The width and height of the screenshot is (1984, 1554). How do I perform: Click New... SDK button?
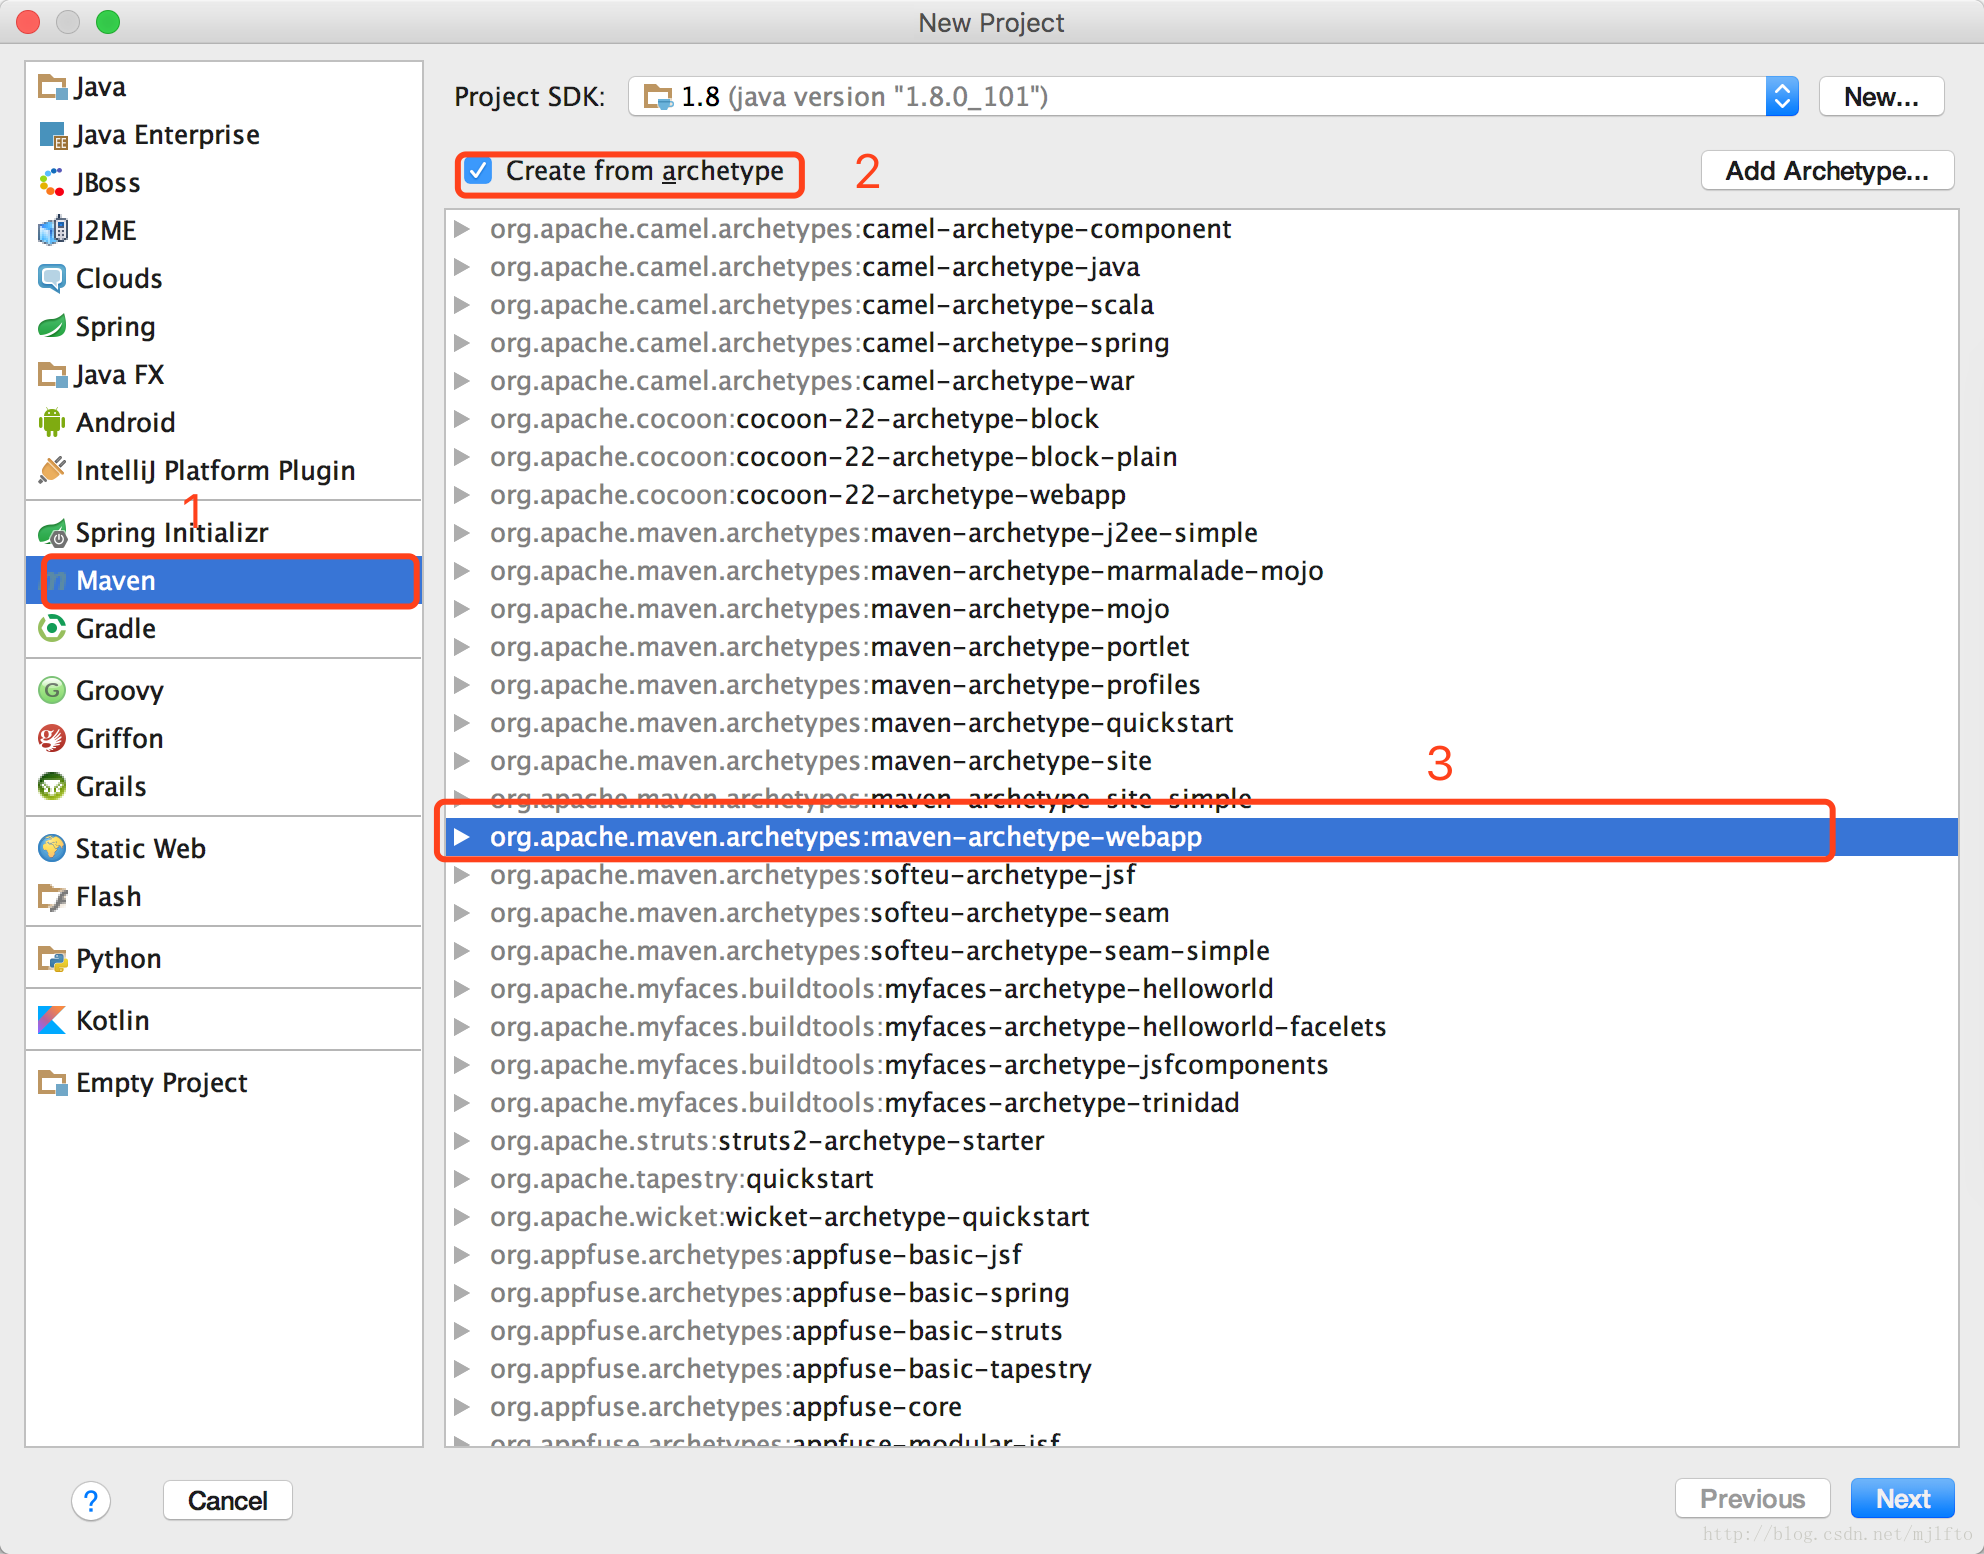(x=1881, y=97)
